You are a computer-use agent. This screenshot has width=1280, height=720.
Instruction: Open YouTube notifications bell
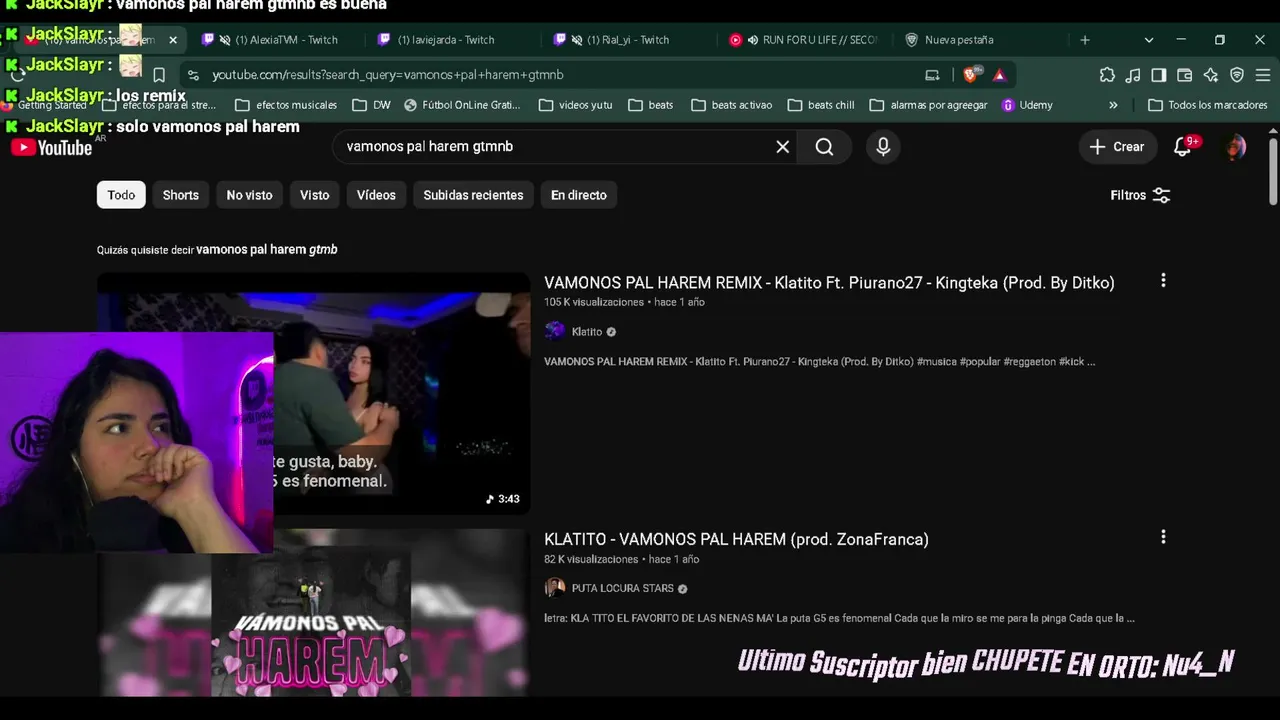[x=1184, y=147]
